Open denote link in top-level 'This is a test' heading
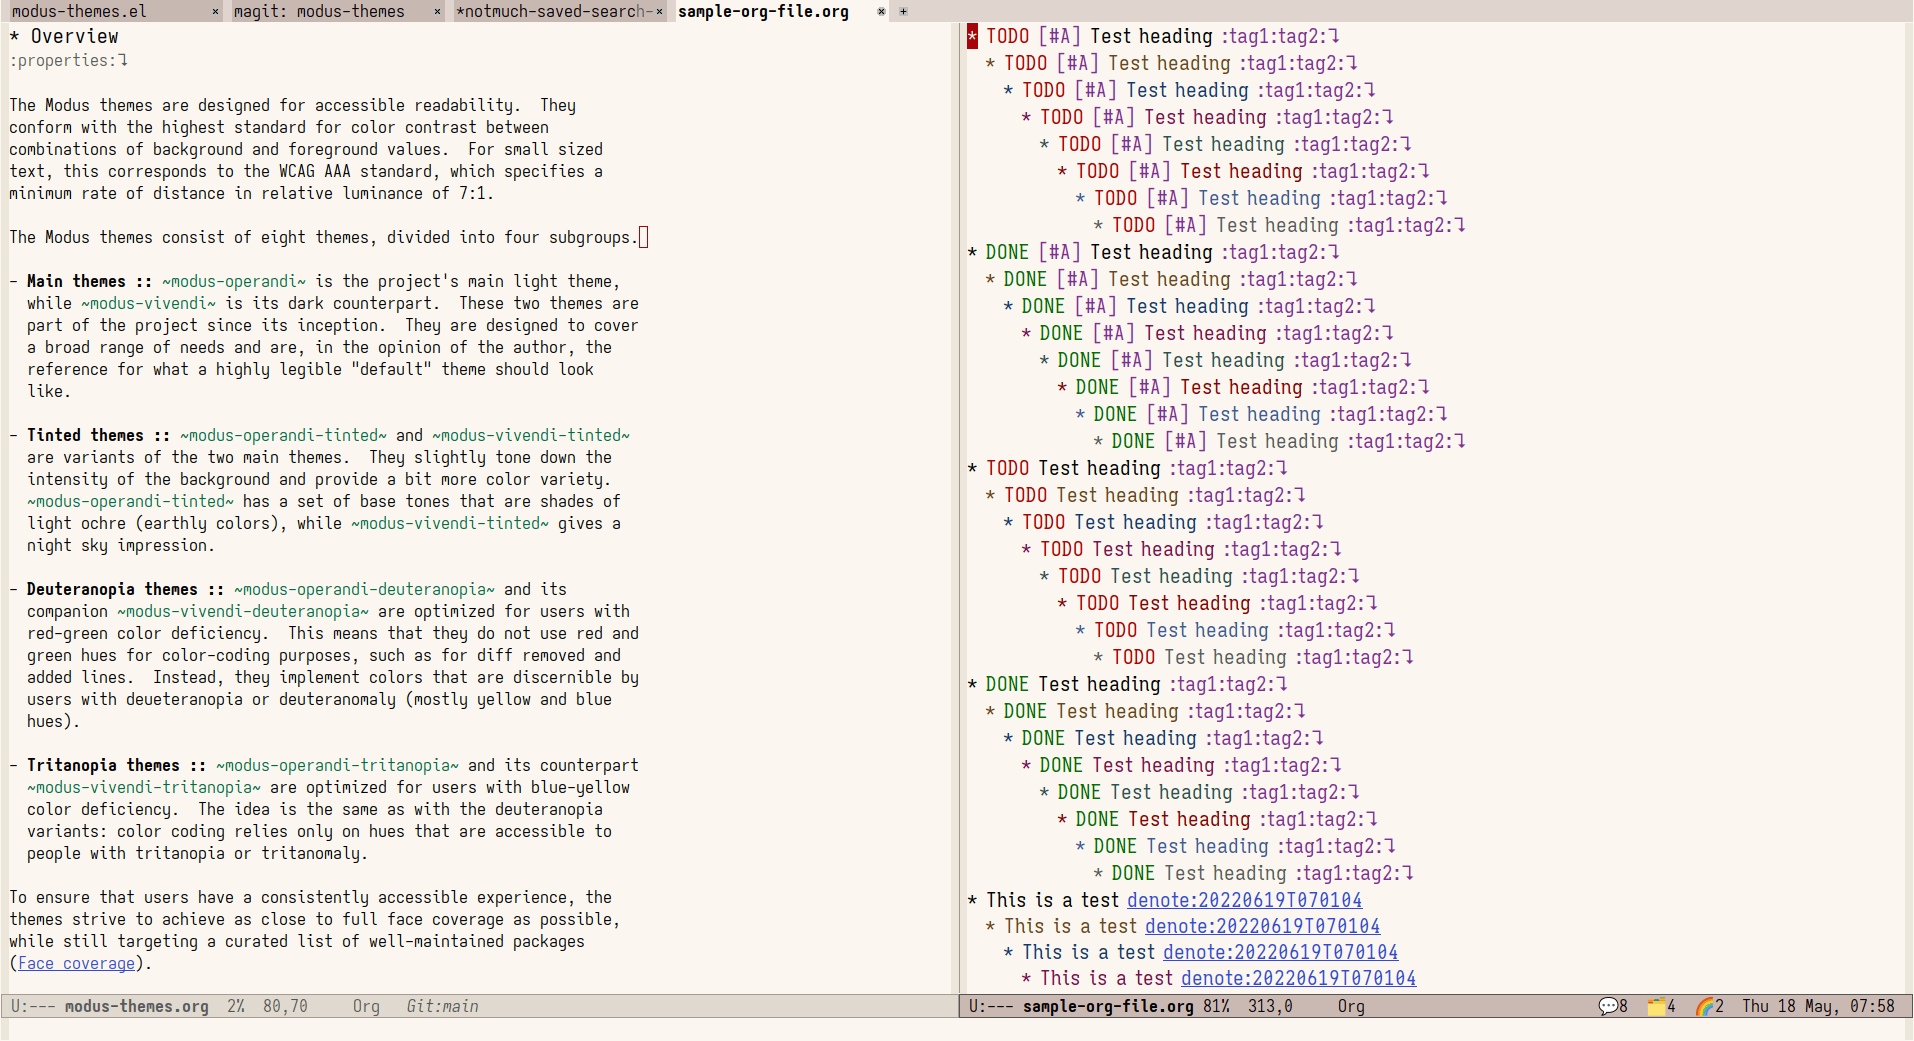Screen dimensions: 1914x1041 click(1245, 900)
